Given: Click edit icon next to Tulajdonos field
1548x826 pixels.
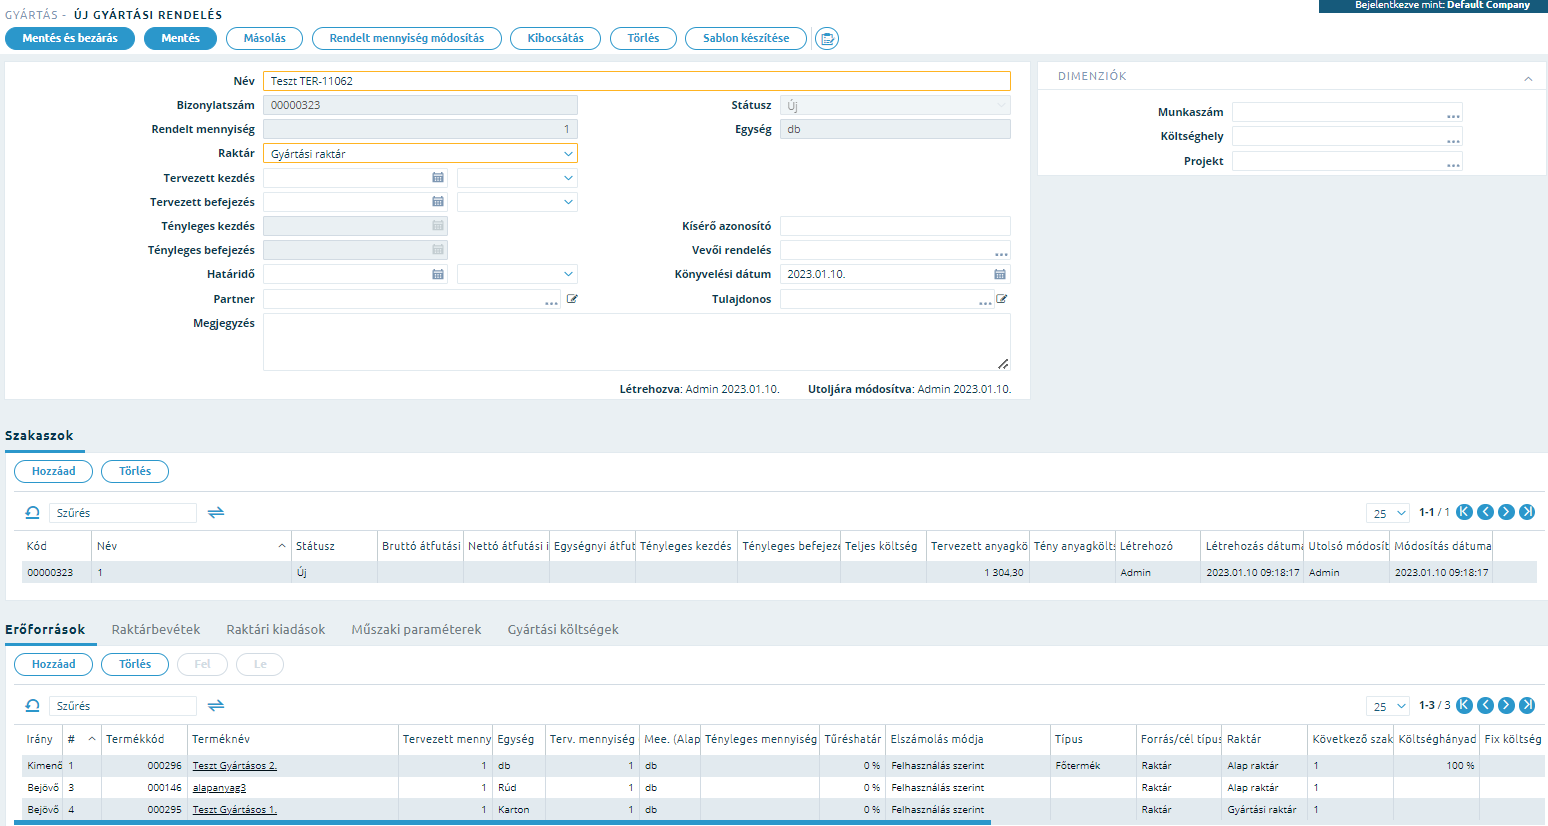Looking at the screenshot, I should (x=1002, y=299).
